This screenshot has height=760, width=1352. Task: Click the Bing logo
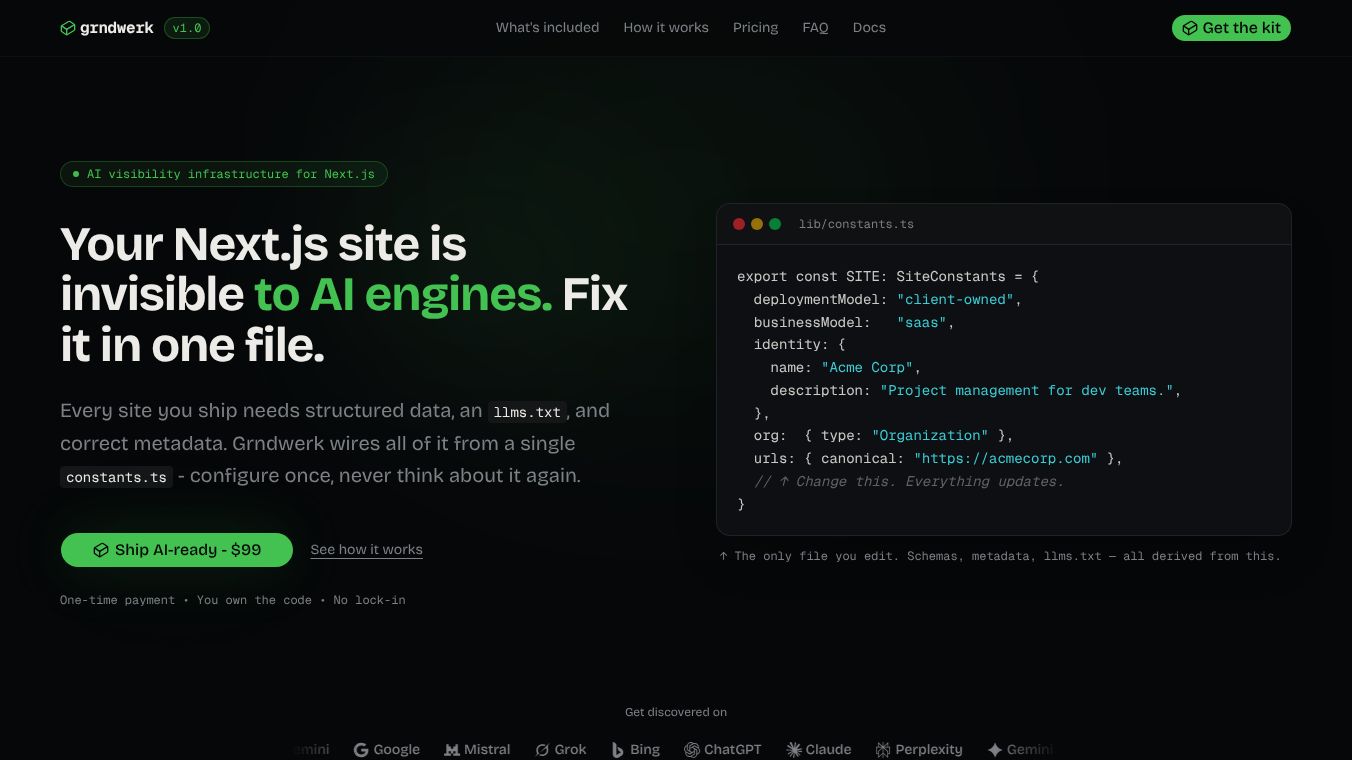[635, 749]
